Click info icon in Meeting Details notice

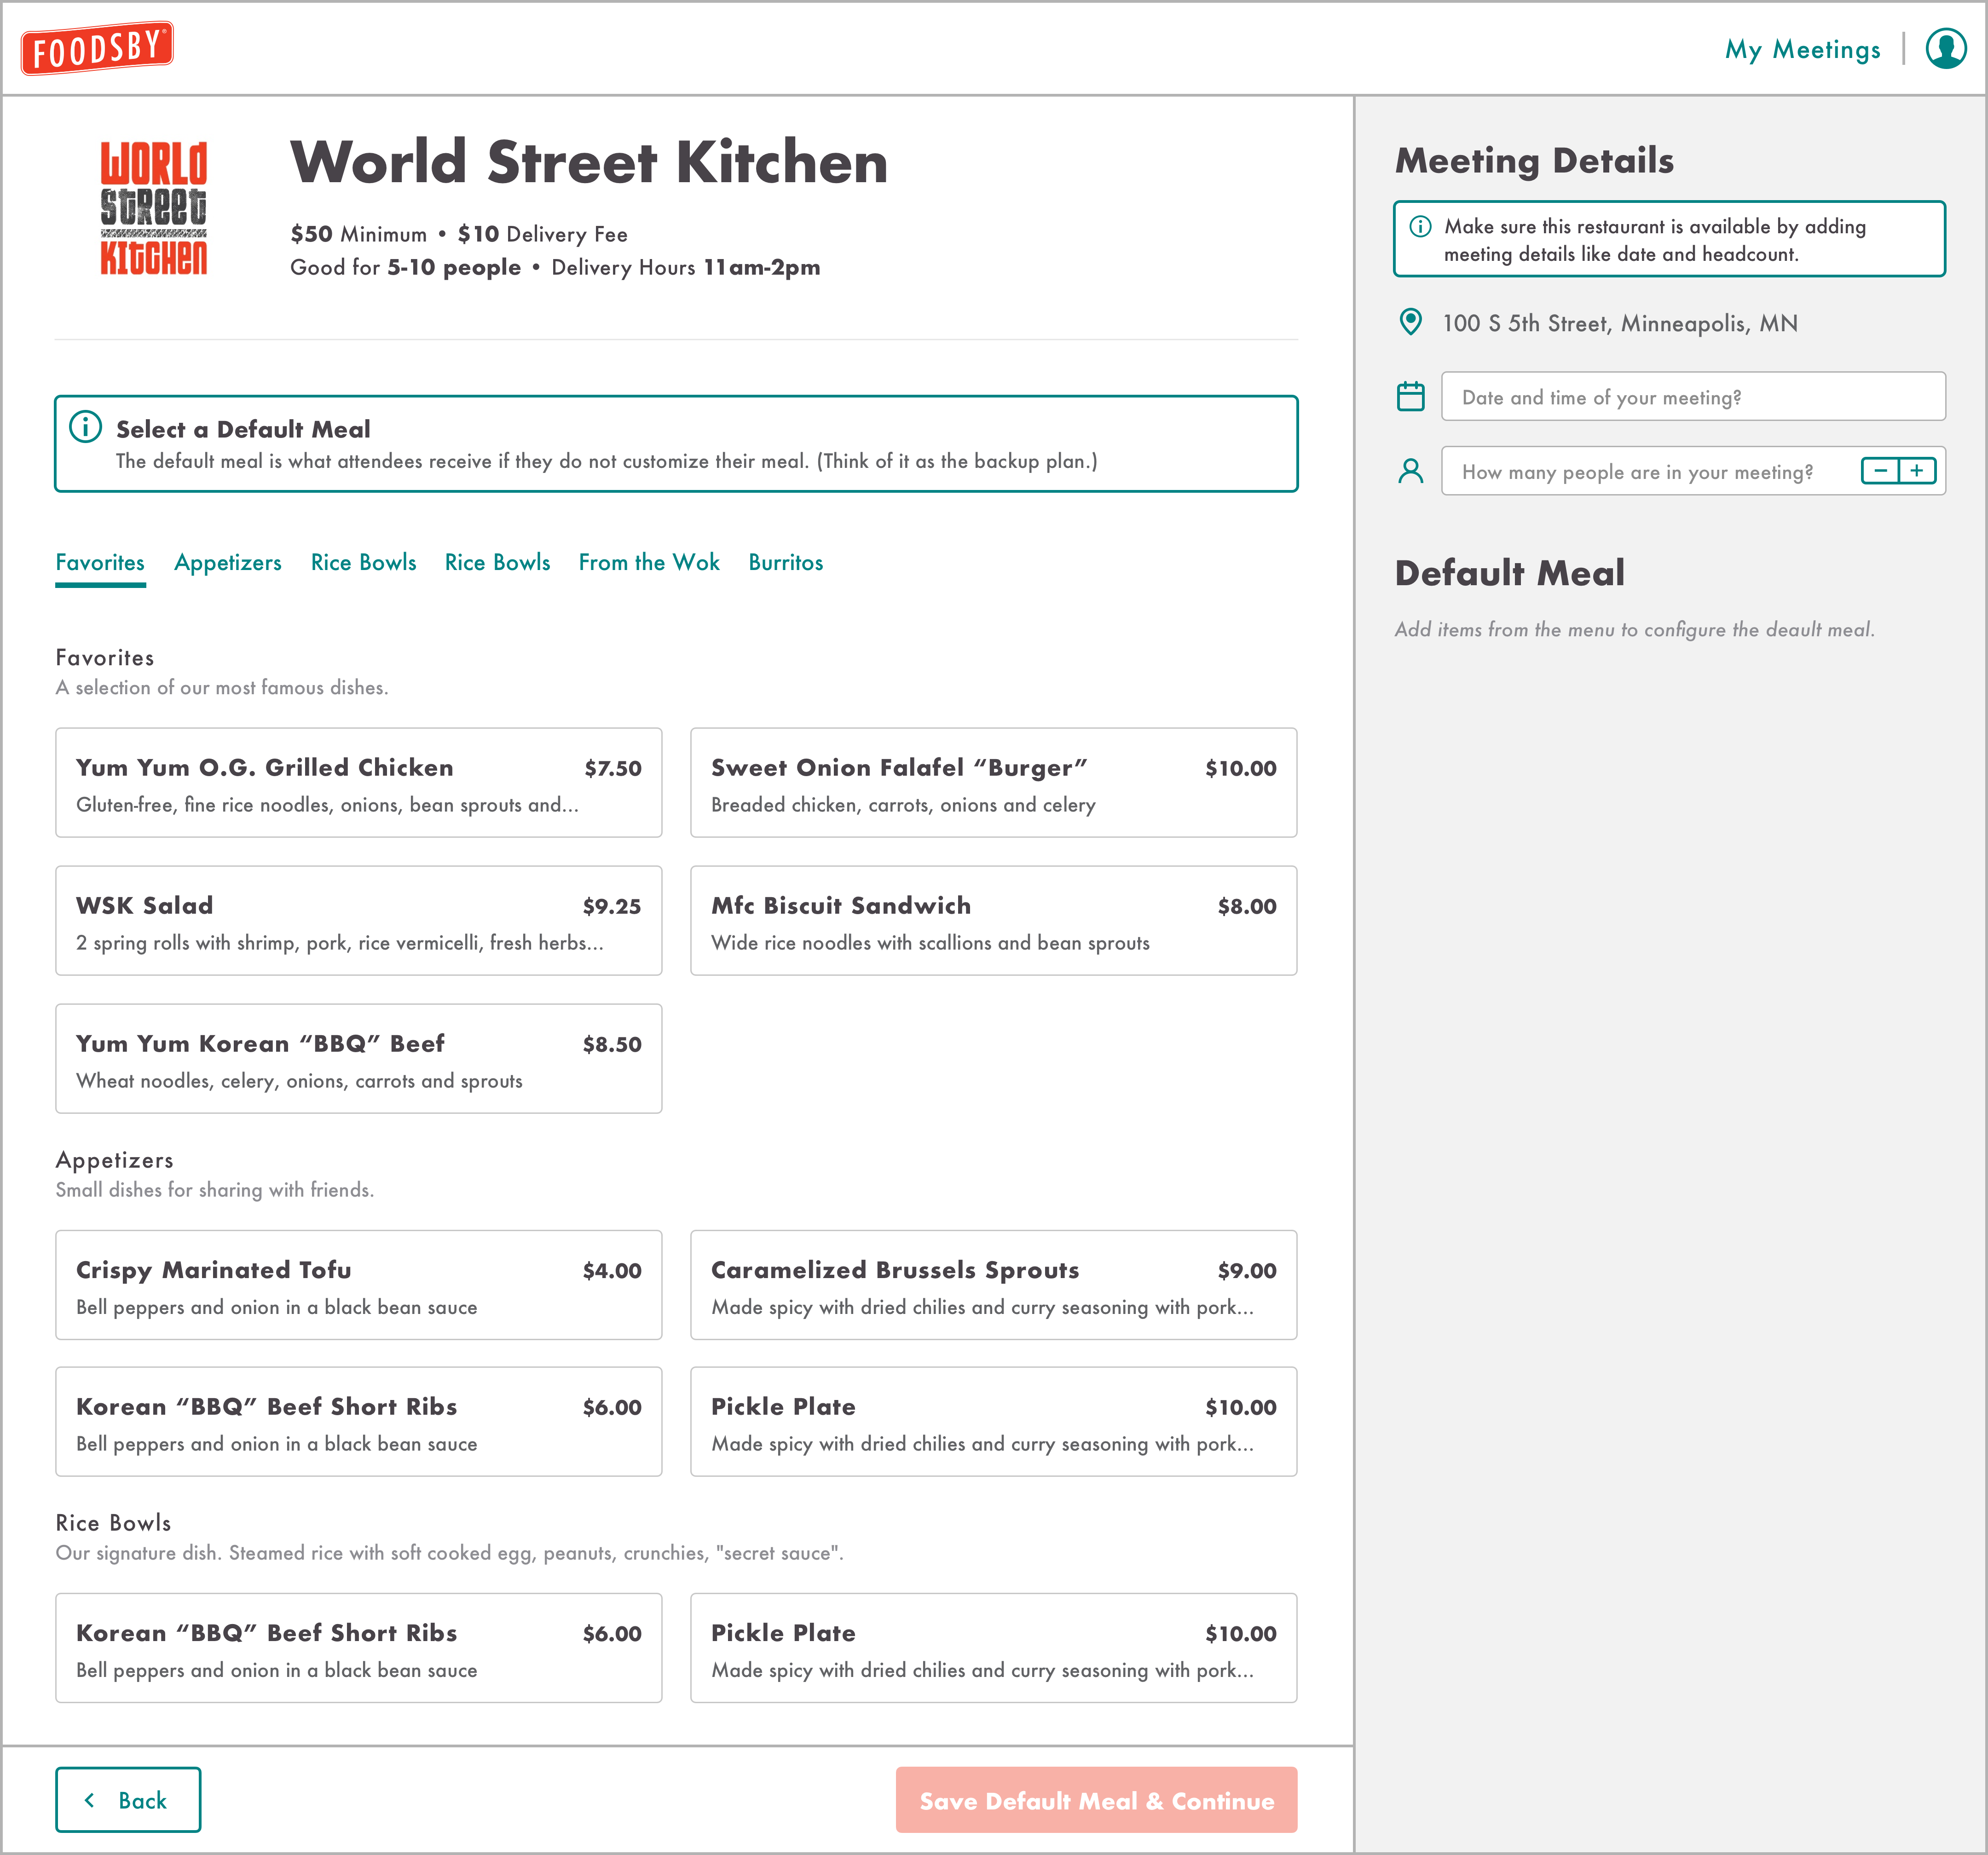coord(1419,226)
